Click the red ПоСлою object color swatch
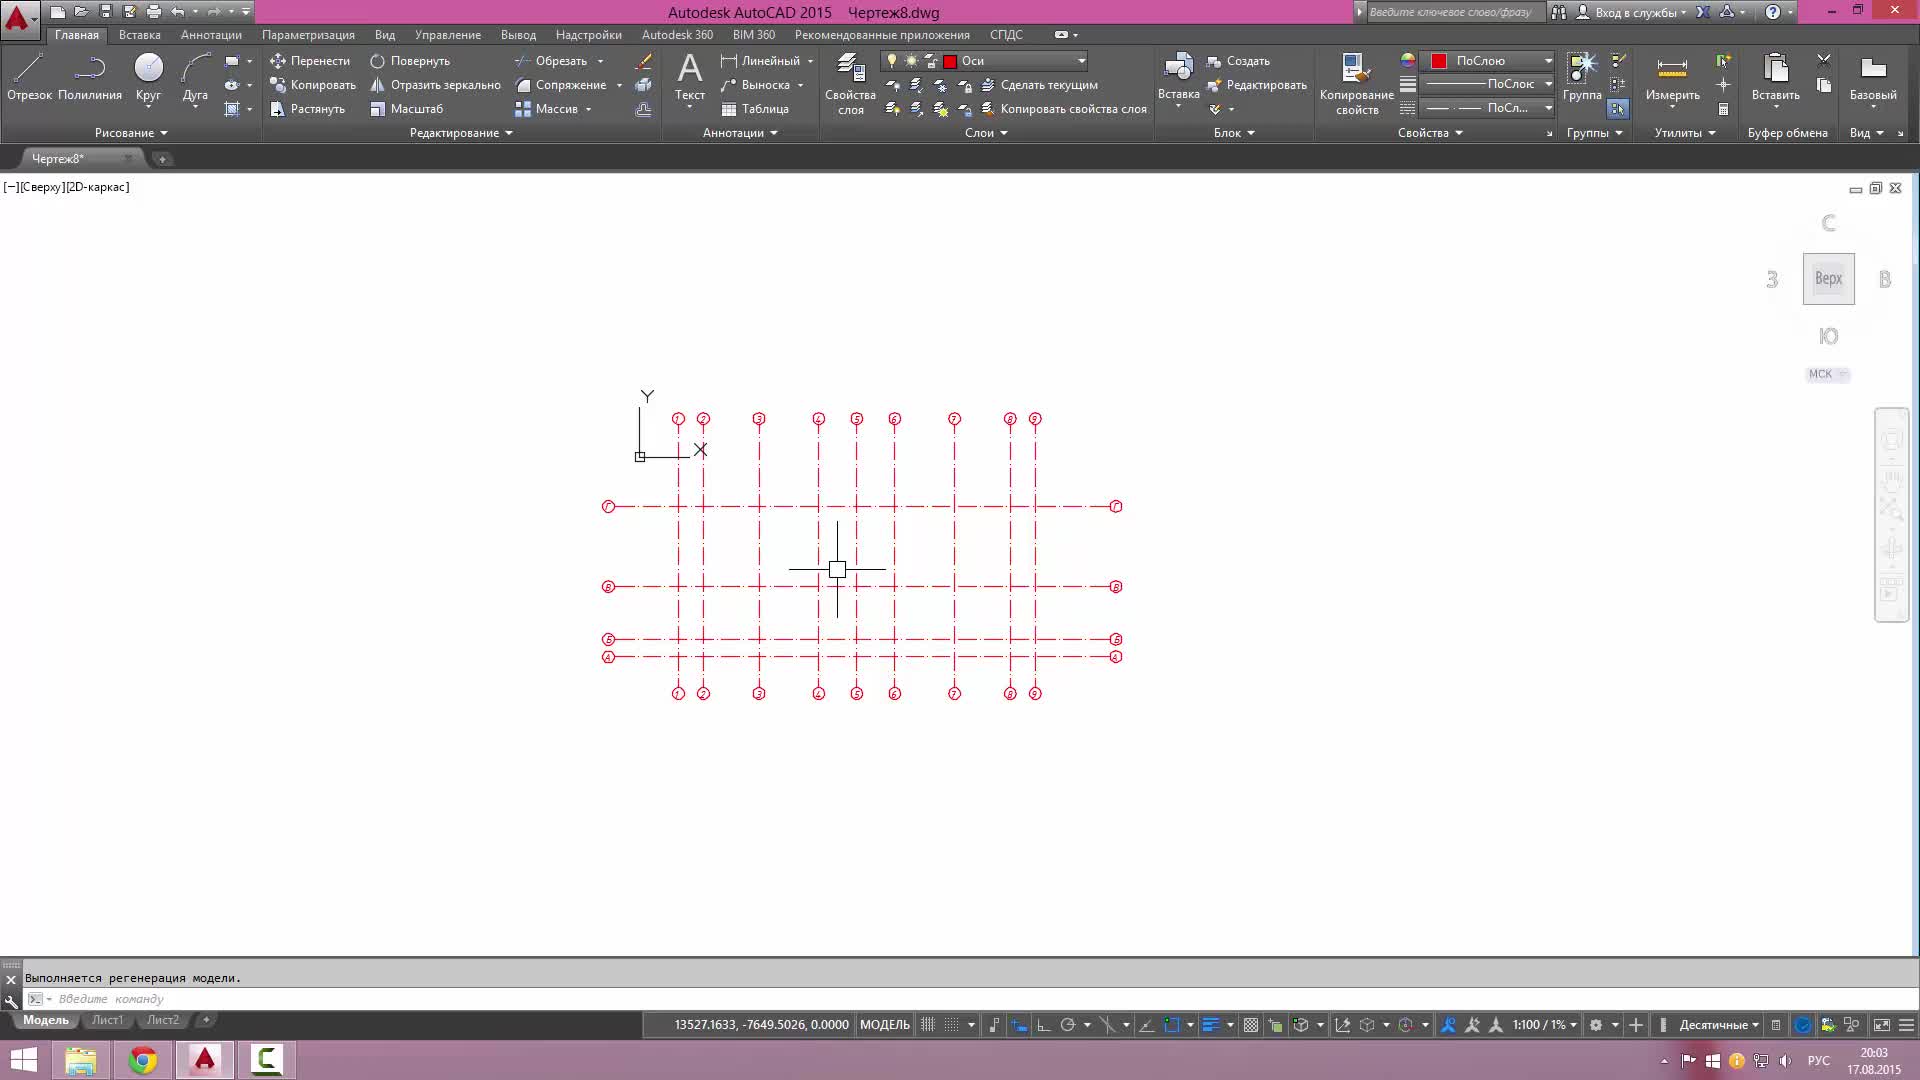The image size is (1920, 1080). pos(1439,61)
